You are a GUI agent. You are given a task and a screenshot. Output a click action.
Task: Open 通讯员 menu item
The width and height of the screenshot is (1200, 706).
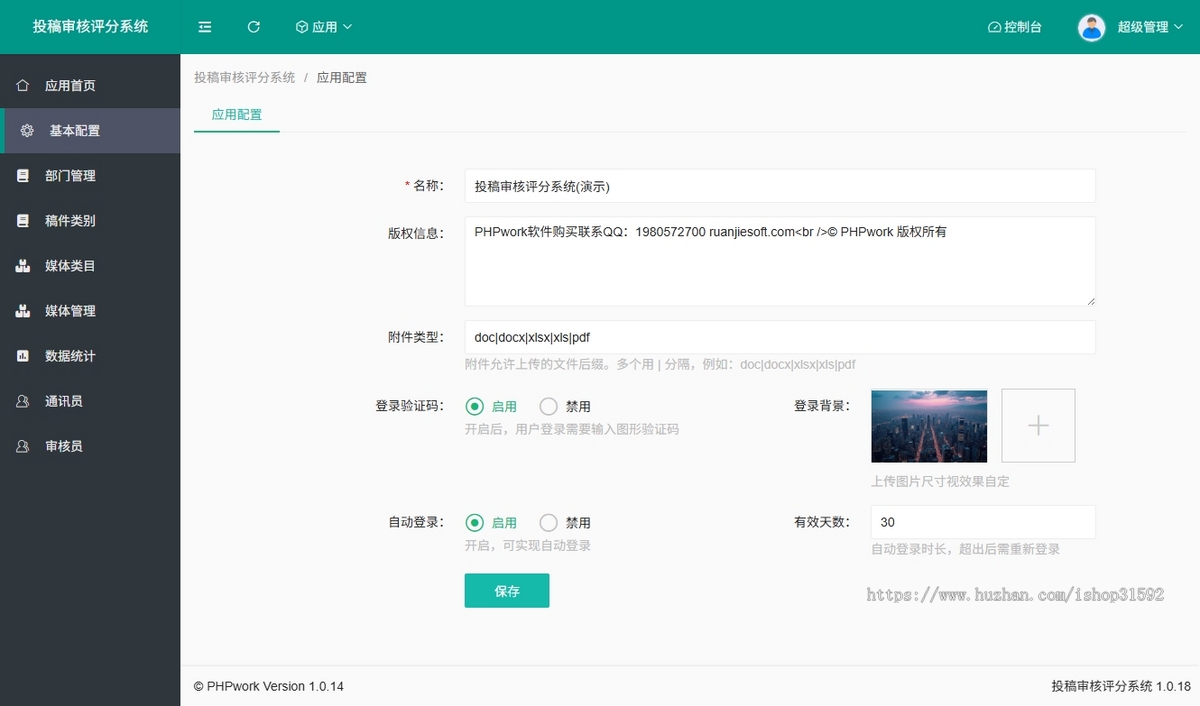click(x=90, y=401)
